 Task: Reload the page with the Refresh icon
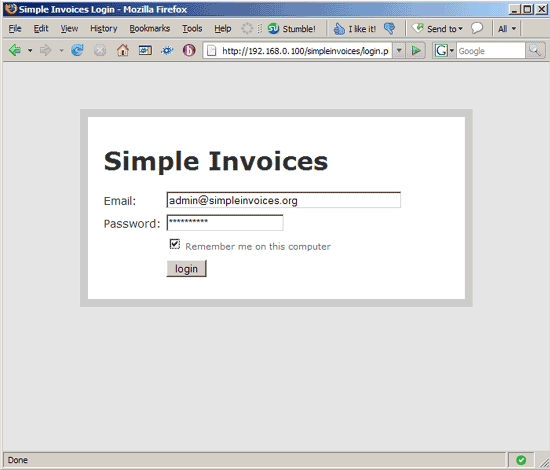77,51
